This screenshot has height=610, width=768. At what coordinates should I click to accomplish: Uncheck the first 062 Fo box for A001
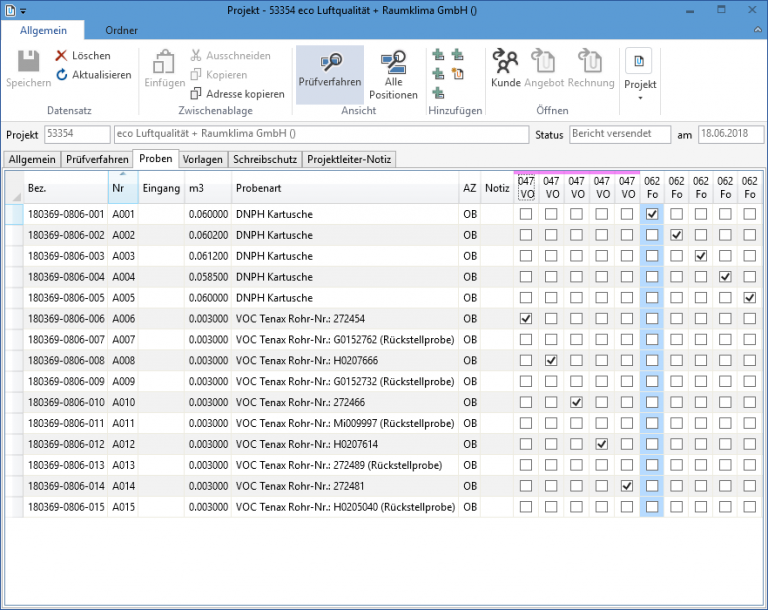coord(652,214)
